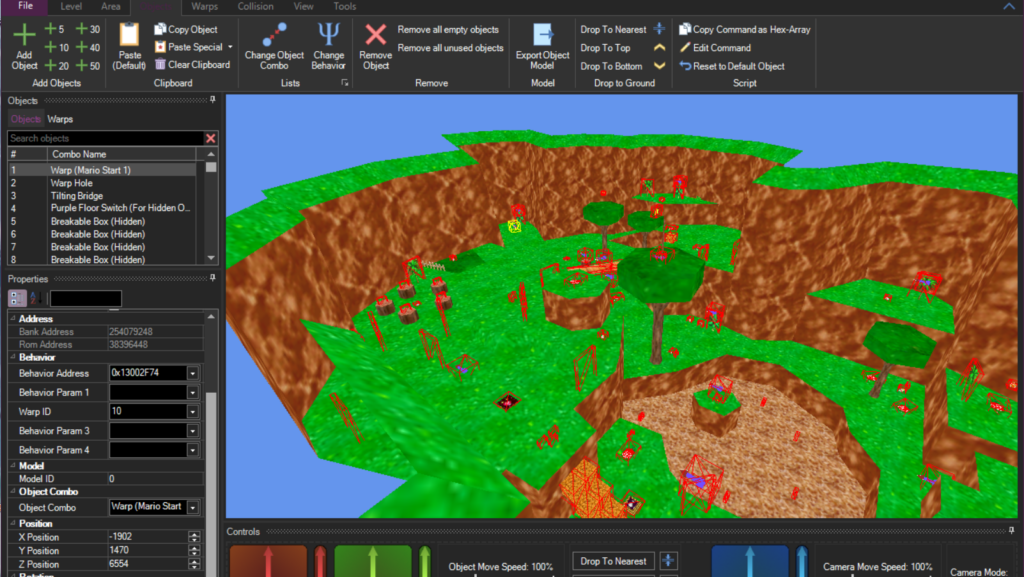Click Drop To Nearest button in Controls
The height and width of the screenshot is (577, 1024).
(613, 561)
